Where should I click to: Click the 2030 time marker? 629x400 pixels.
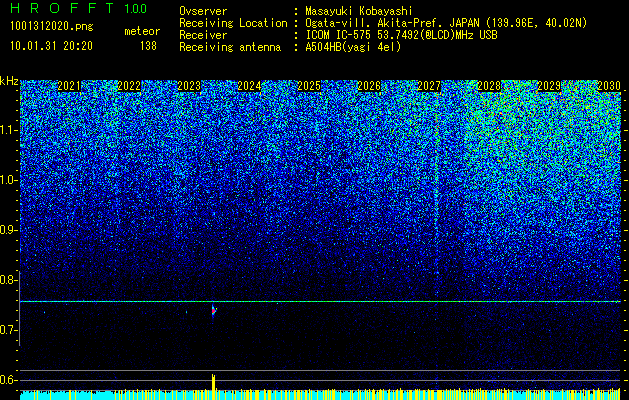tap(609, 86)
